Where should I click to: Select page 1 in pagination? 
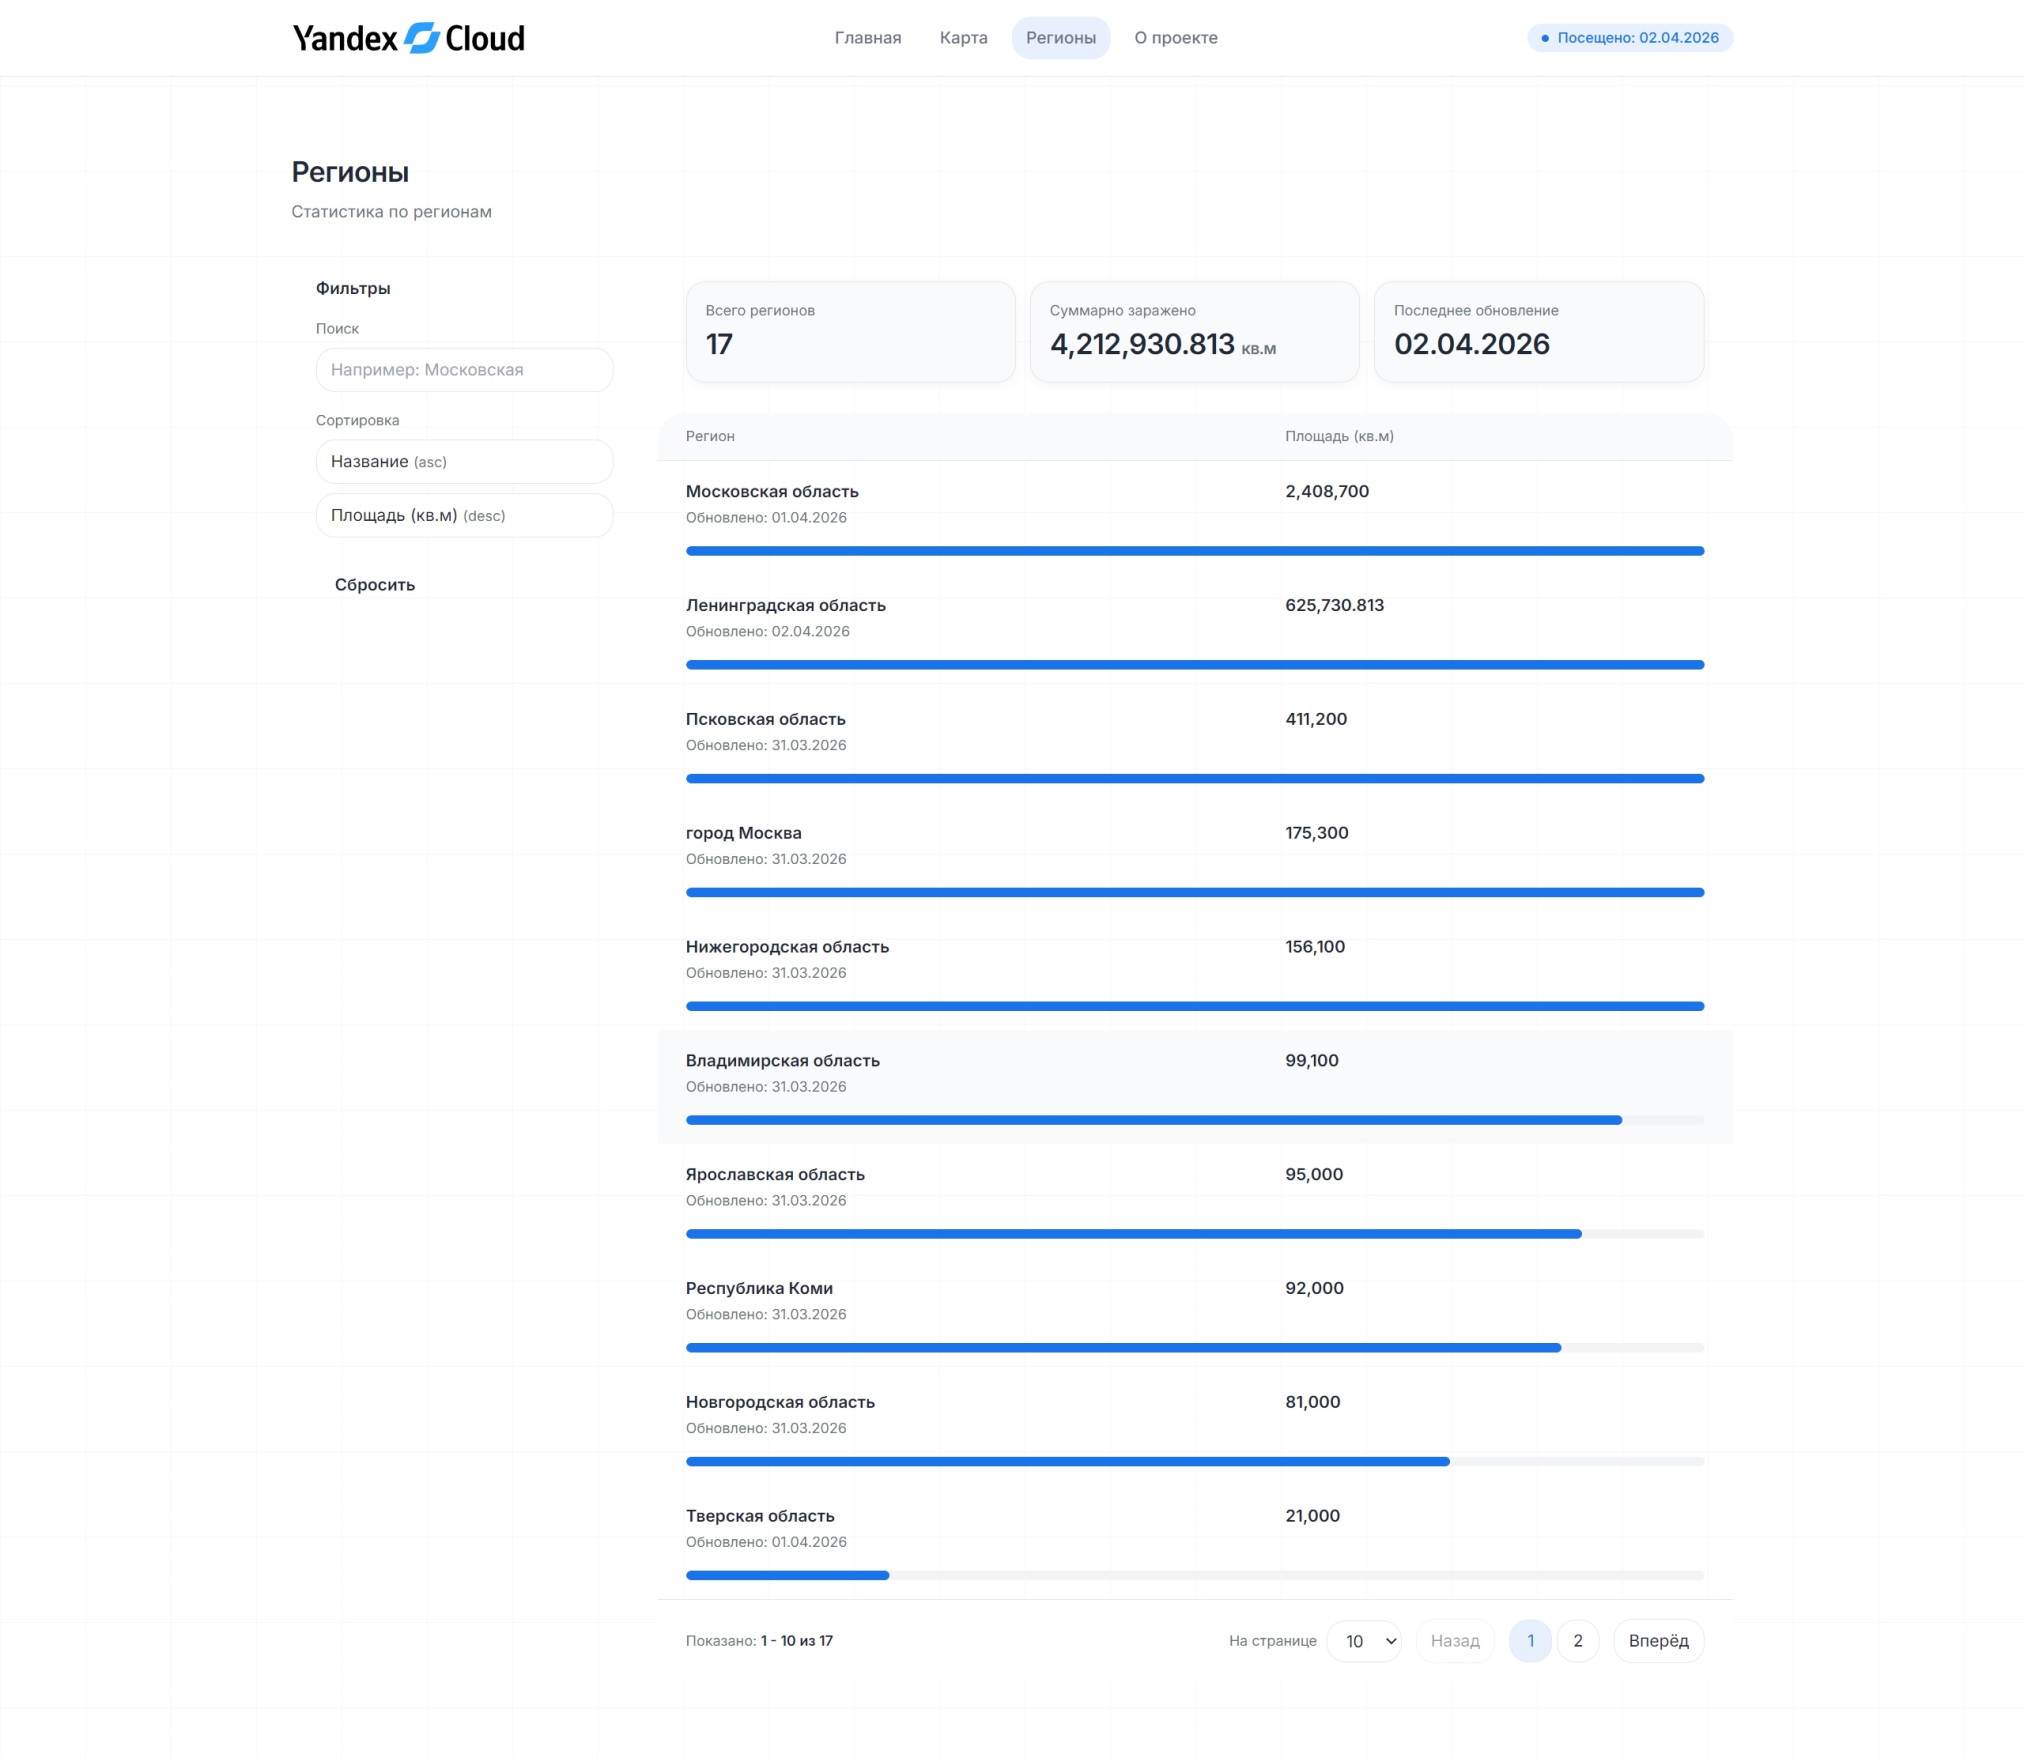pyautogui.click(x=1529, y=1641)
